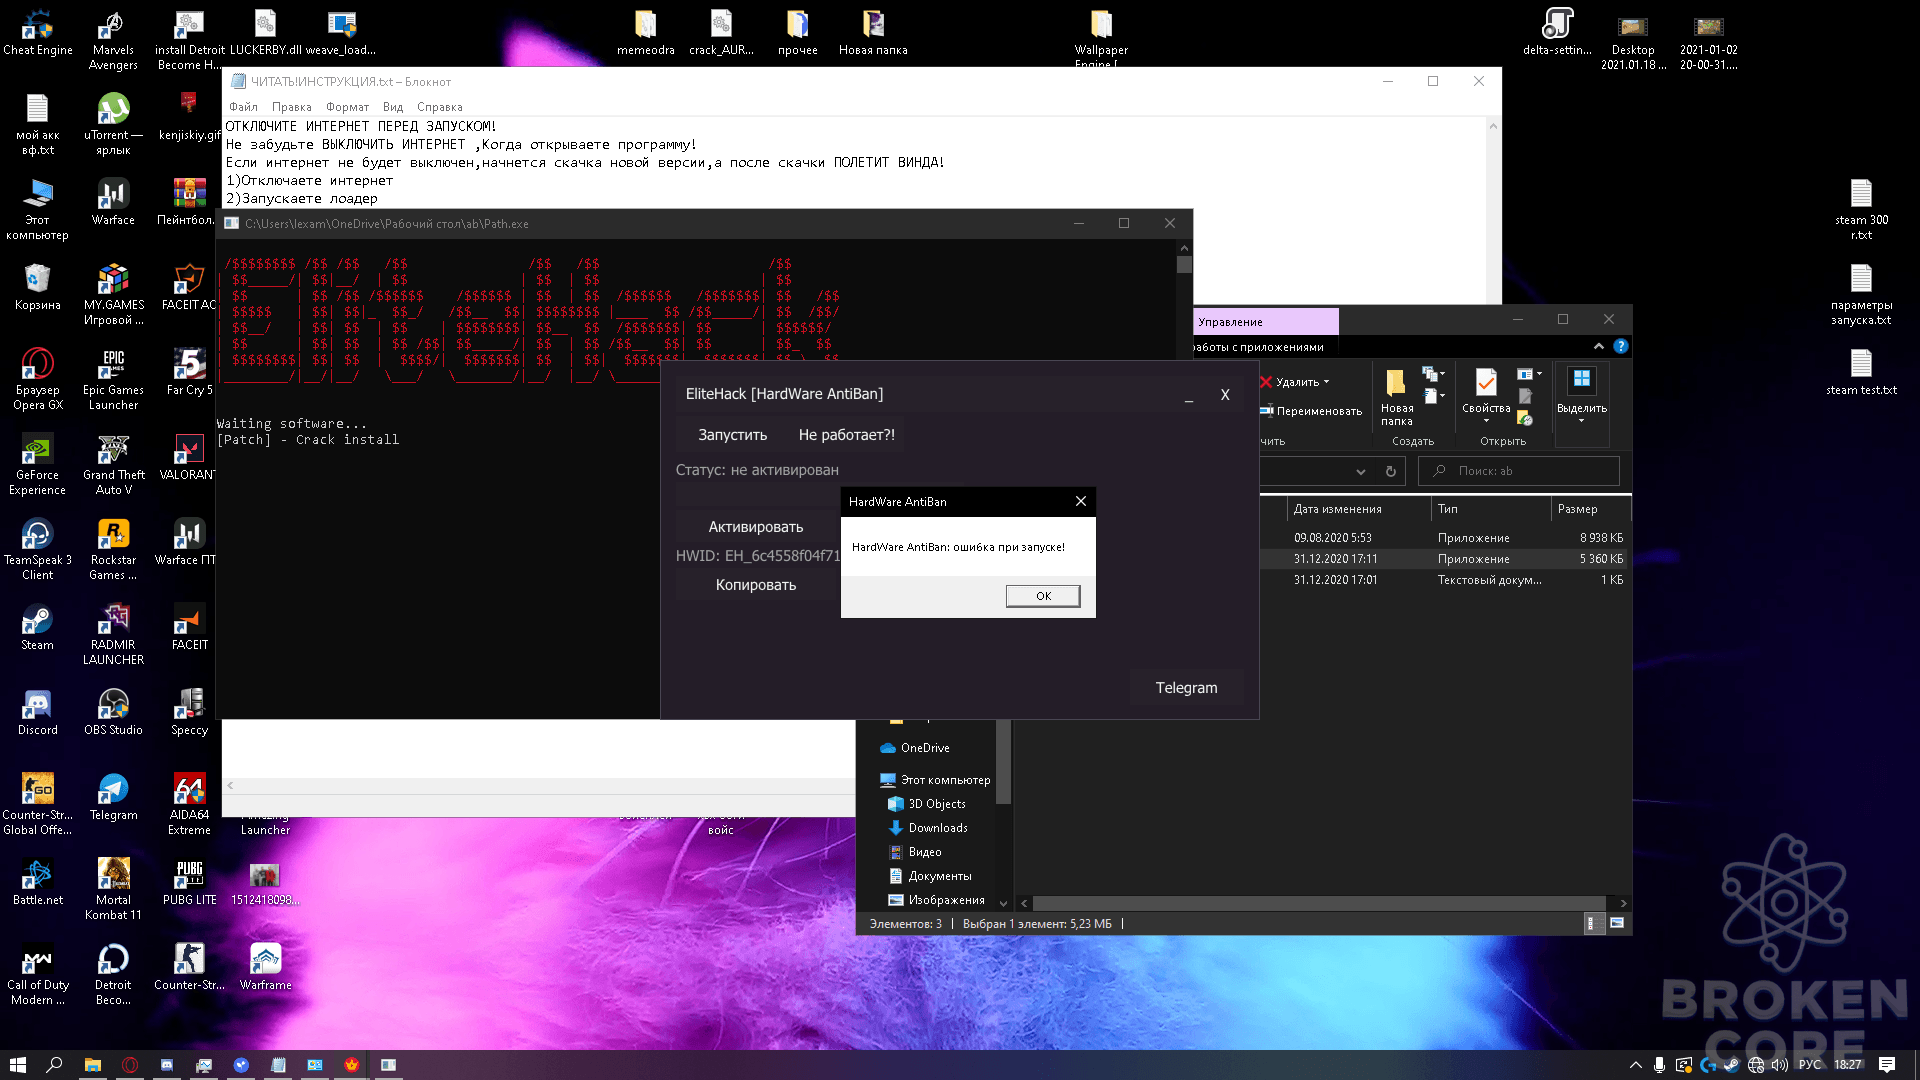Switch Explorer to large thumbnails view icon

tap(1616, 924)
